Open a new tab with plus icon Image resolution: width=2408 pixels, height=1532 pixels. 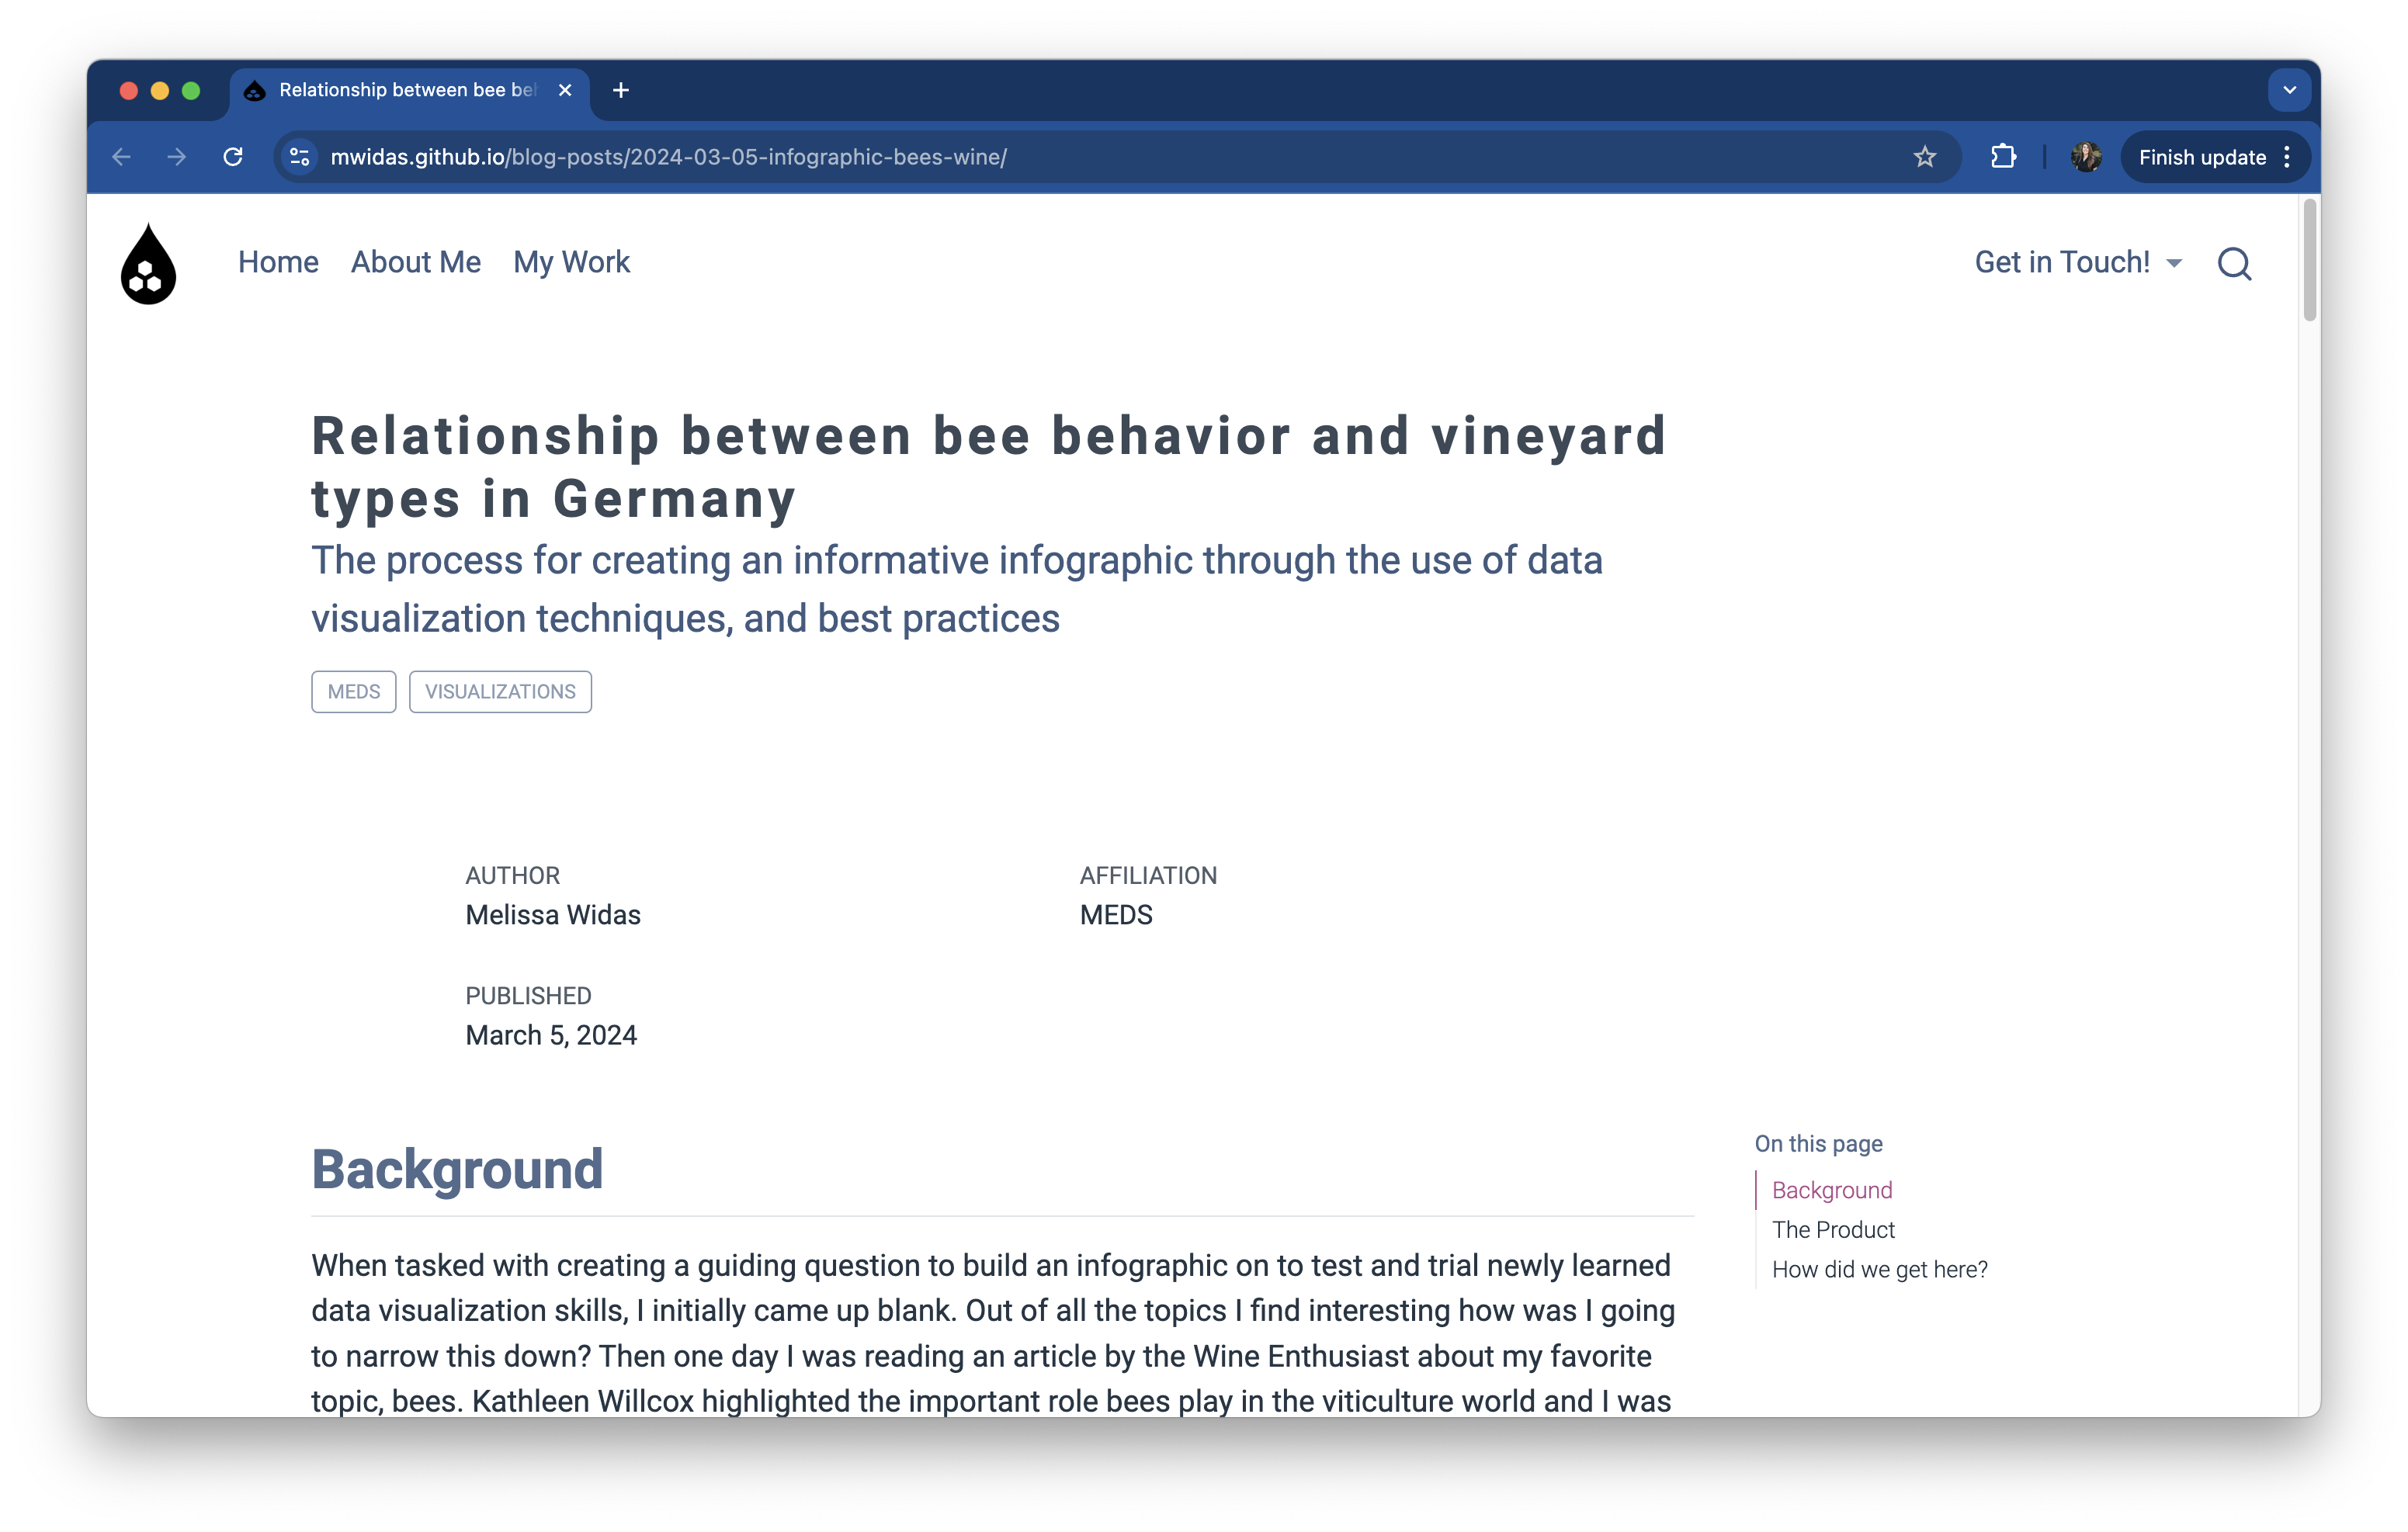(x=621, y=90)
